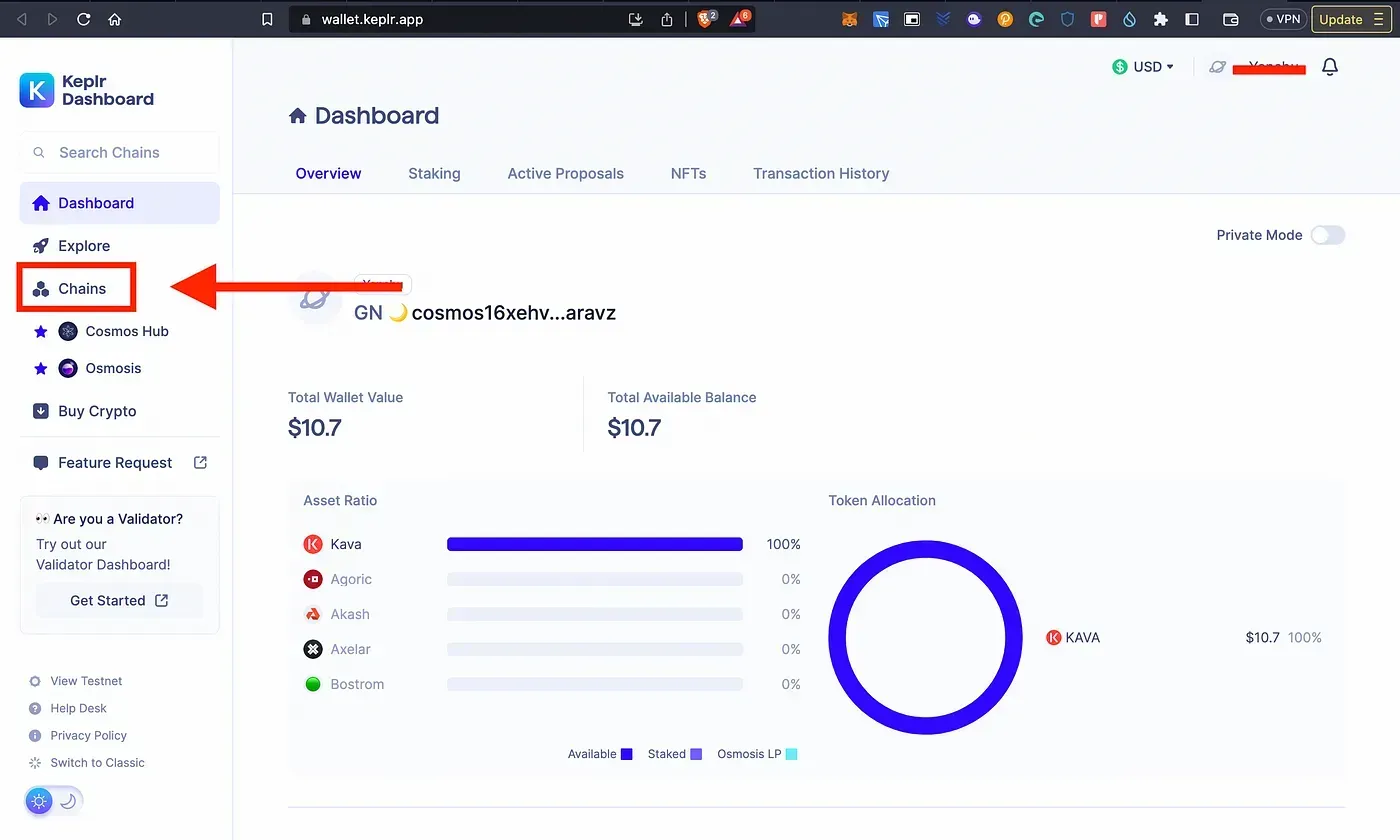Unstar Osmosis favorite
1400x840 pixels.
coord(41,368)
